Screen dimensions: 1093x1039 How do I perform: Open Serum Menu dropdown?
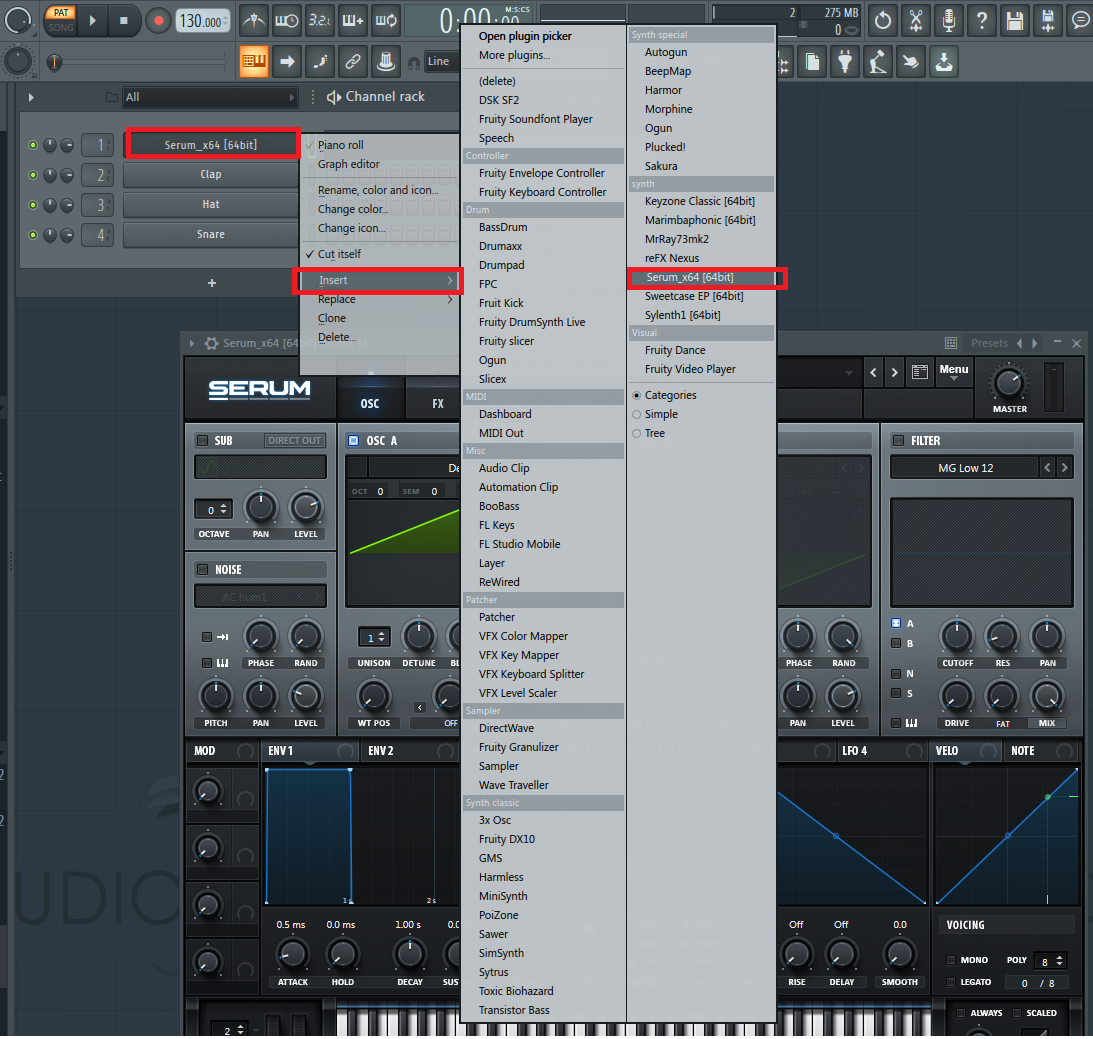[954, 372]
